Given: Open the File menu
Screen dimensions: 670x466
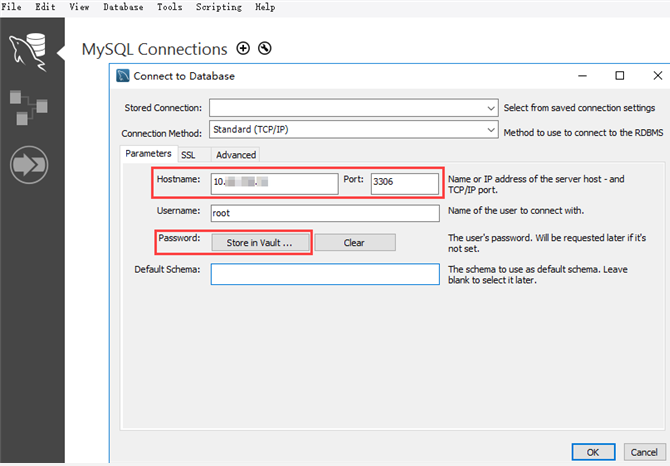Looking at the screenshot, I should pyautogui.click(x=11, y=7).
